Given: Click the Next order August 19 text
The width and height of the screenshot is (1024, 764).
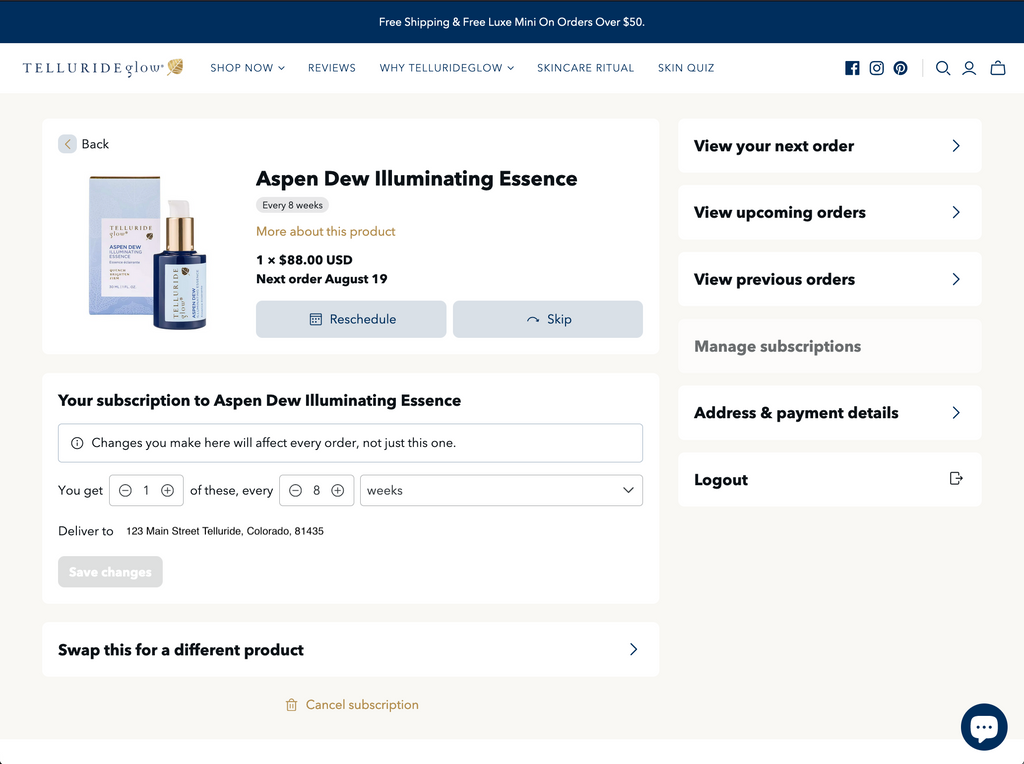Looking at the screenshot, I should click(x=321, y=279).
